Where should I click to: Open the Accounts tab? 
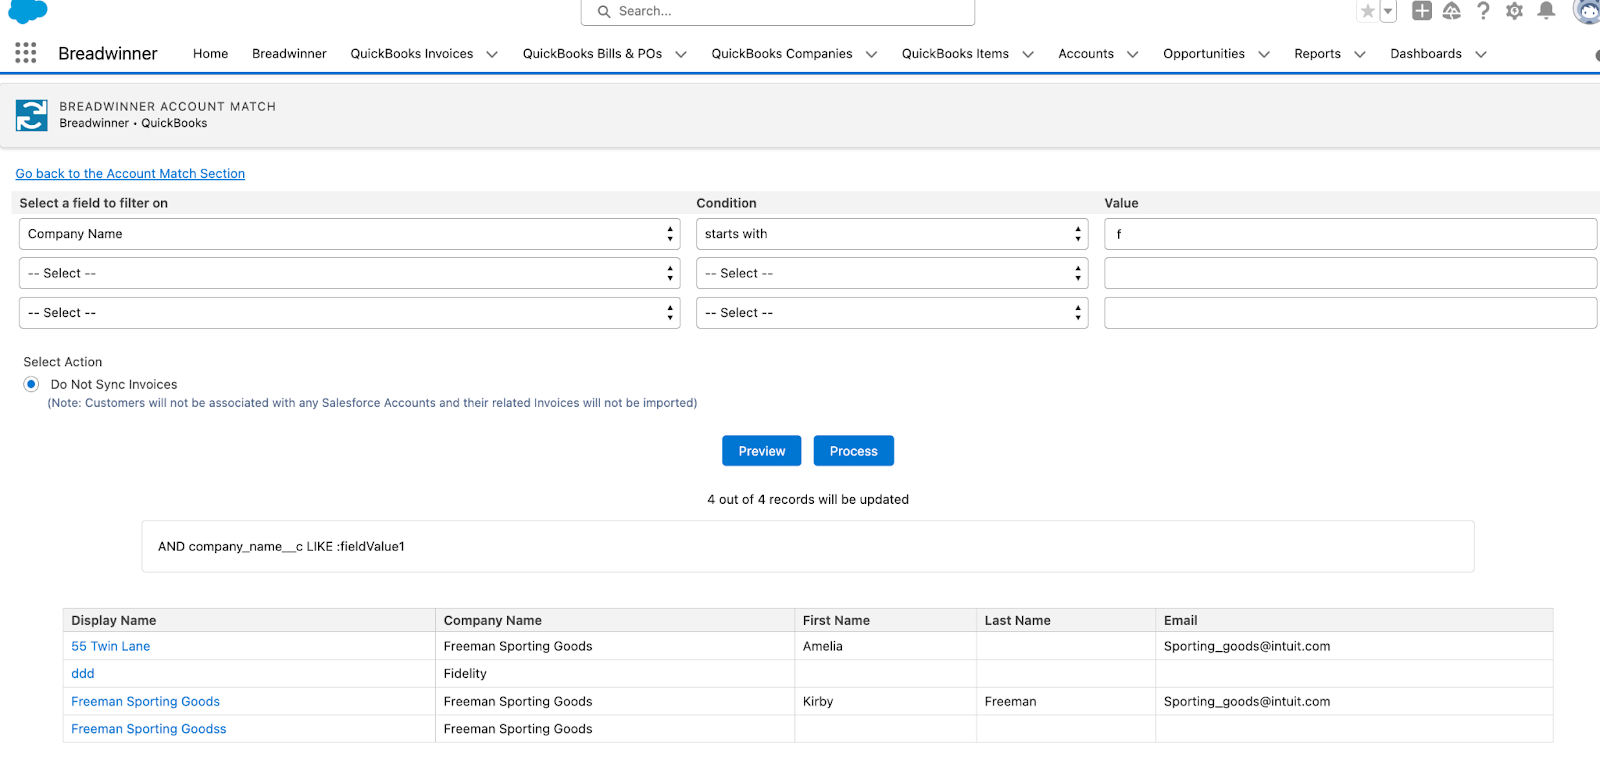coord(1086,54)
